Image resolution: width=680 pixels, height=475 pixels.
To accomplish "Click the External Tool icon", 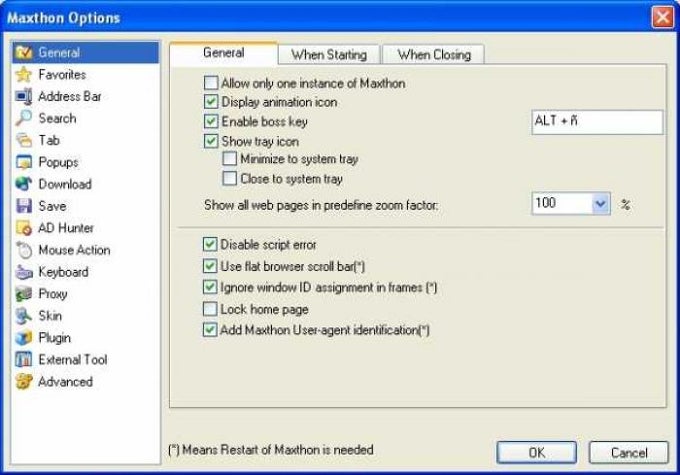I will pos(24,360).
